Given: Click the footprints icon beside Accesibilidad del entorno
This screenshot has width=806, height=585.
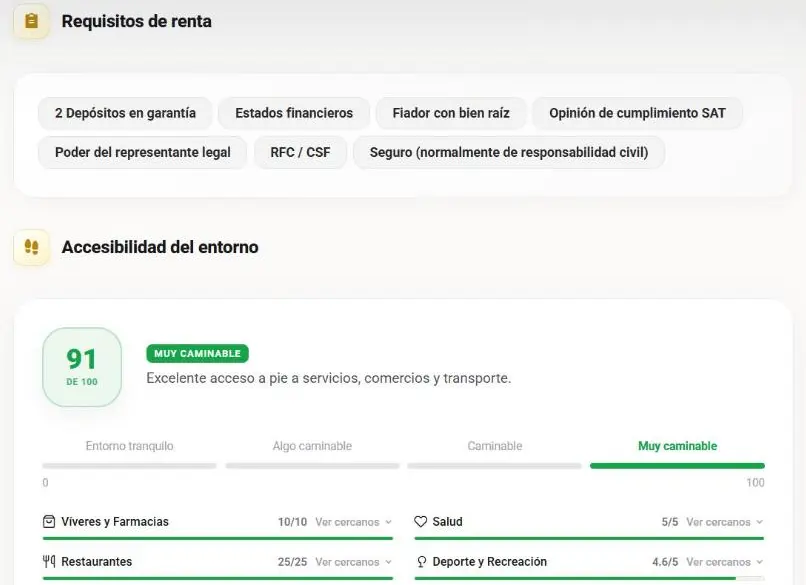Looking at the screenshot, I should click(x=31, y=247).
